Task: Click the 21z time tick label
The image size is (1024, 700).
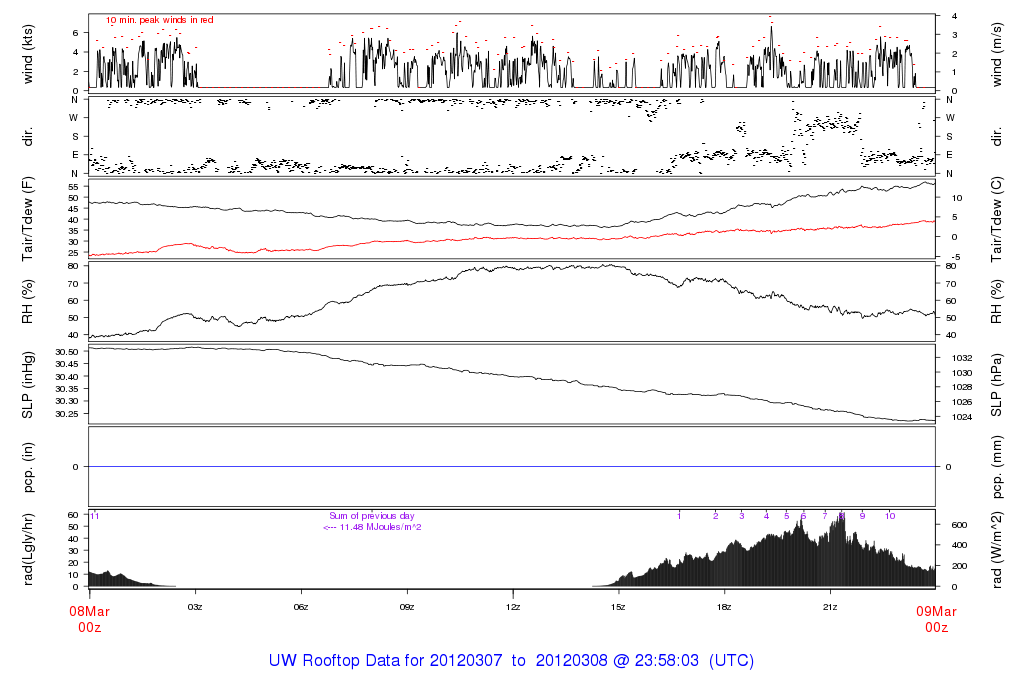Action: [831, 606]
